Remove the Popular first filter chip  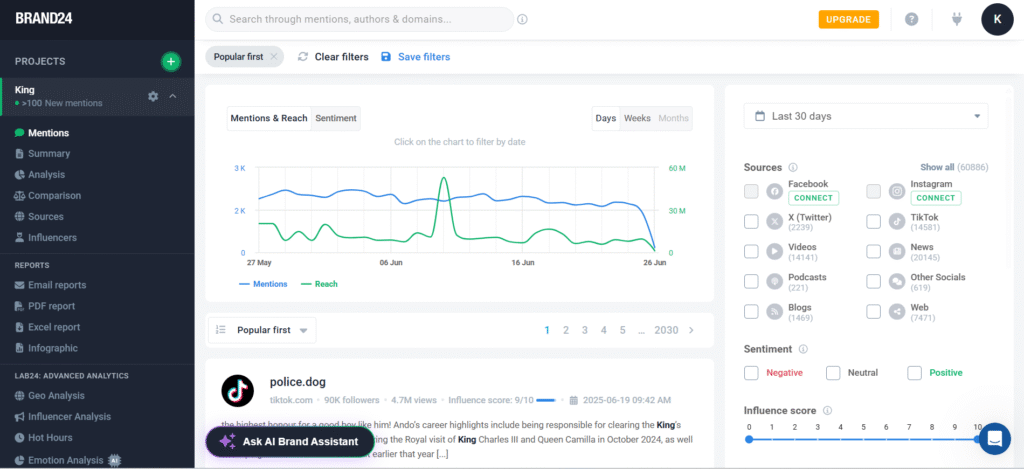tap(274, 57)
